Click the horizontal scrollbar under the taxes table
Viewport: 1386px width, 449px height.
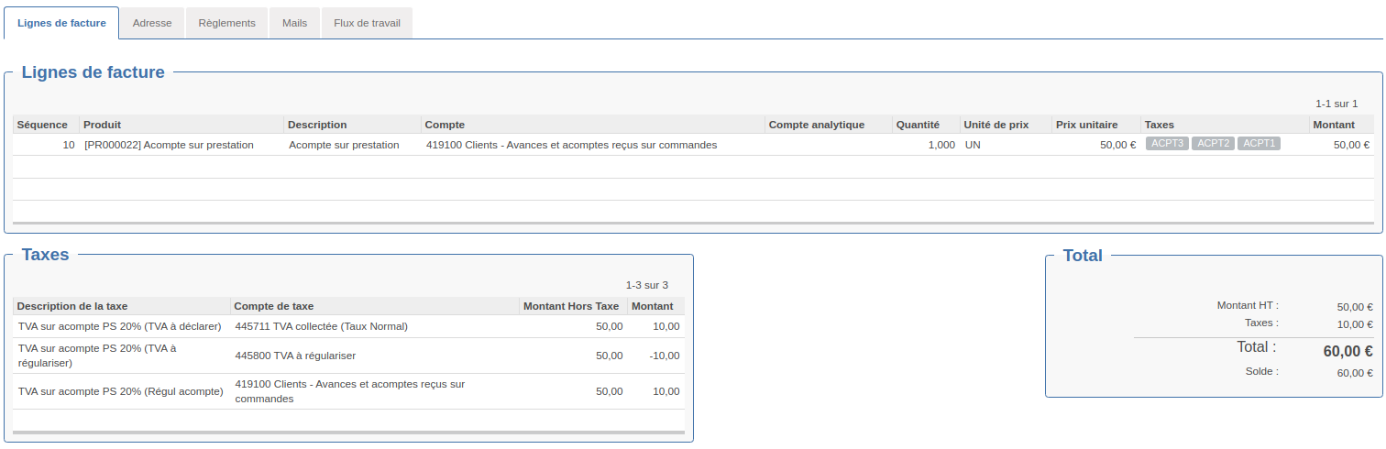tap(349, 433)
